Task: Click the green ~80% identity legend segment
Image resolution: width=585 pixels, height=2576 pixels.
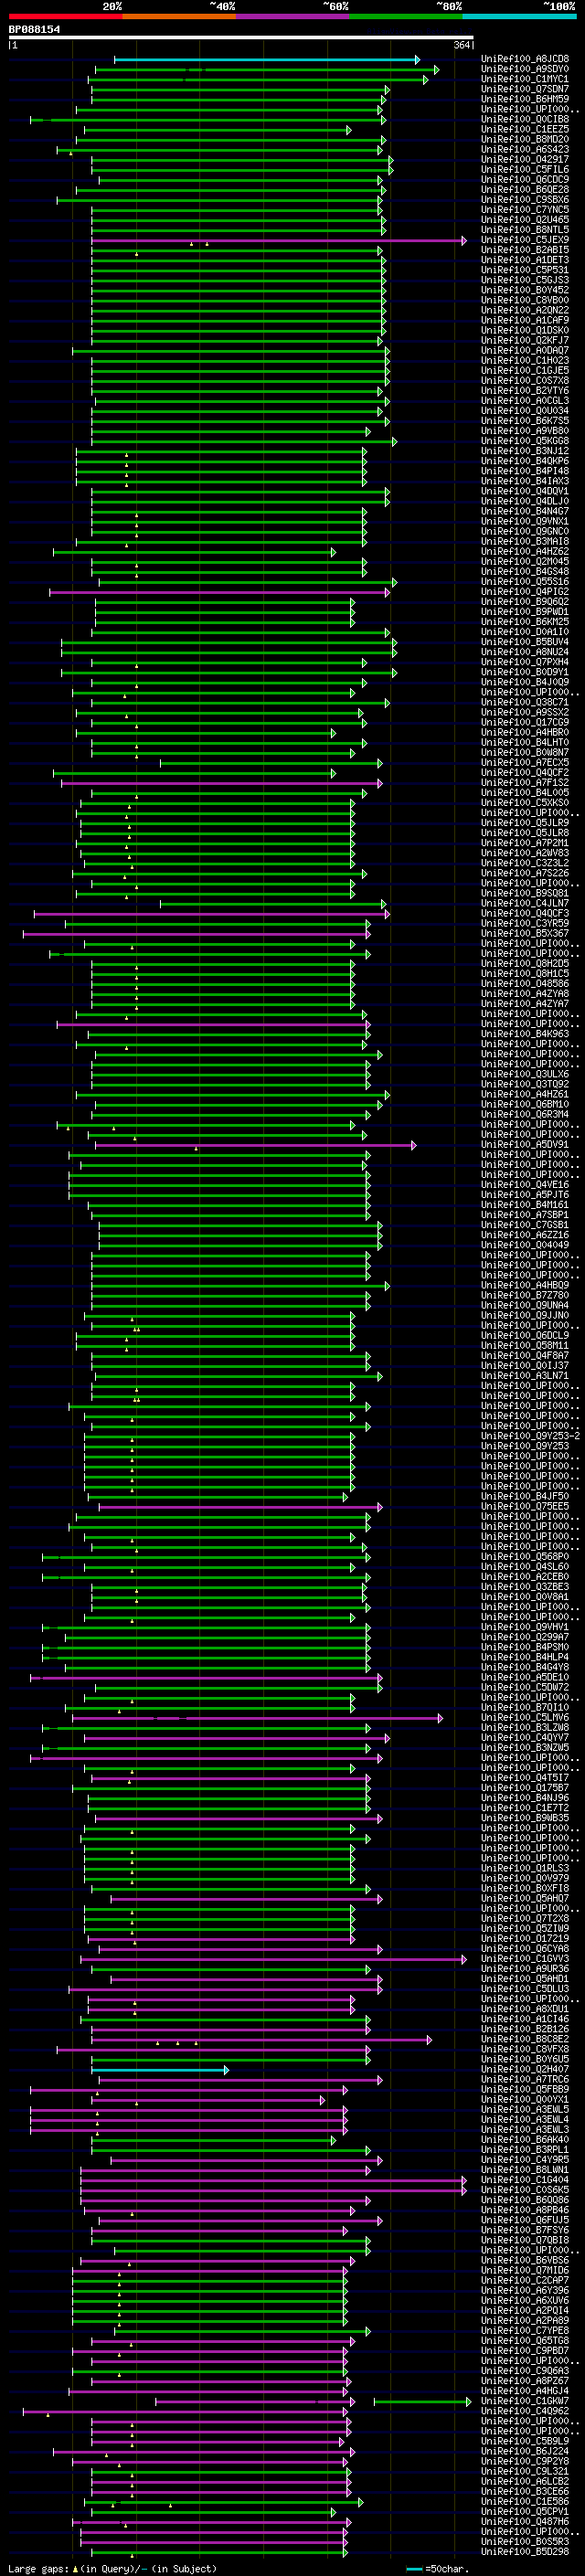Action: point(406,16)
